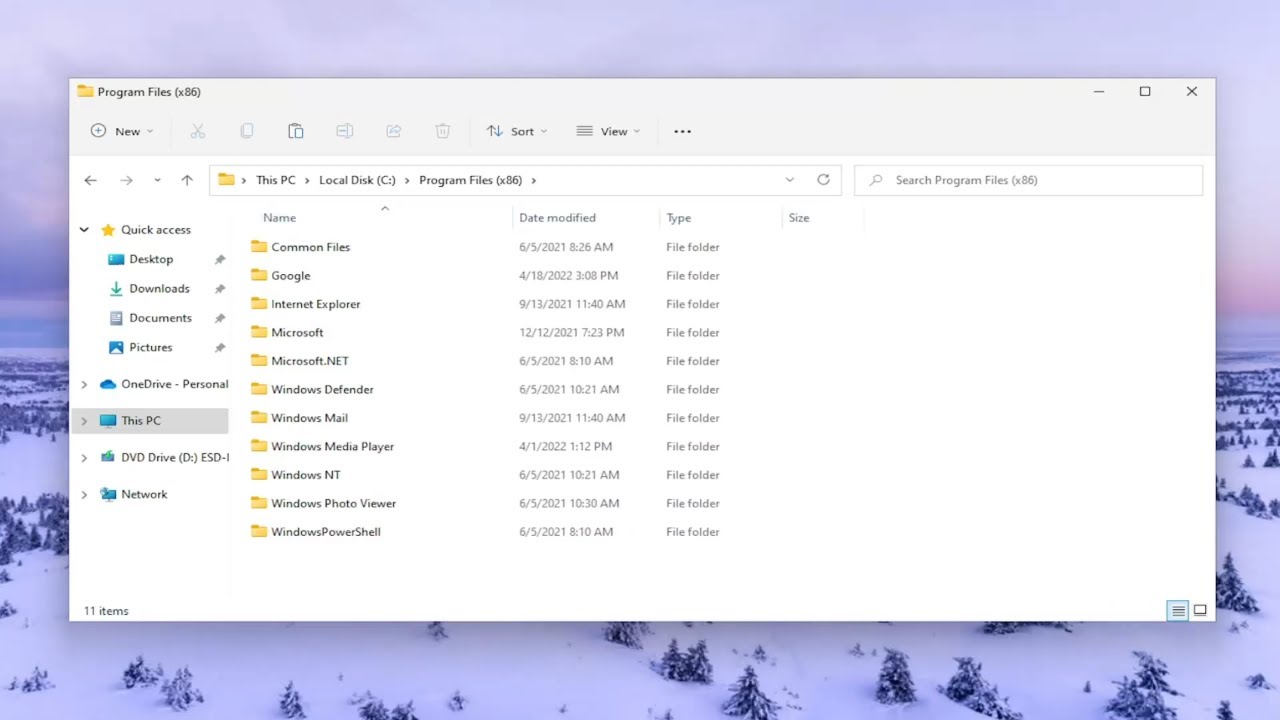This screenshot has width=1280, height=720.
Task: Click the 12/12/2021 7:23 PM date cell
Action: (x=571, y=332)
